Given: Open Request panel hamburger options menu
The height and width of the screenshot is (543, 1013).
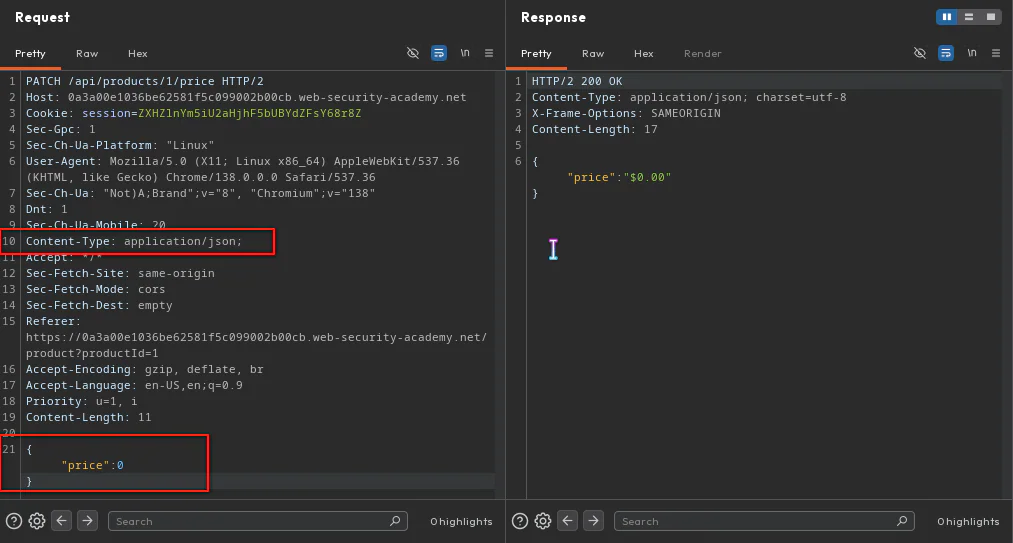Looking at the screenshot, I should pyautogui.click(x=489, y=53).
